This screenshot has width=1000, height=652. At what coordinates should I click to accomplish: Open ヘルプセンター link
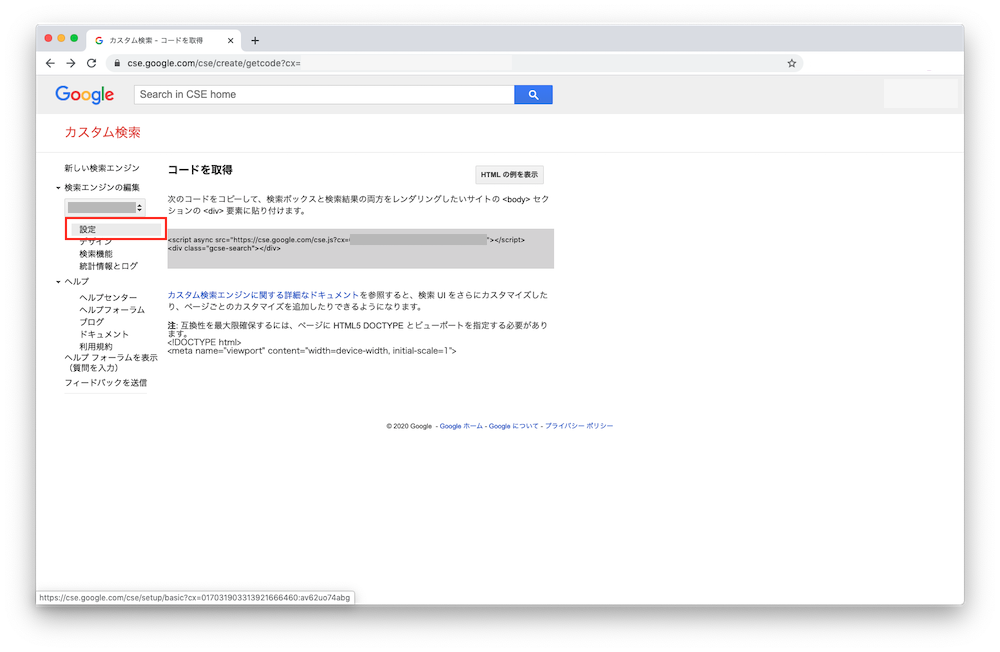tap(108, 297)
